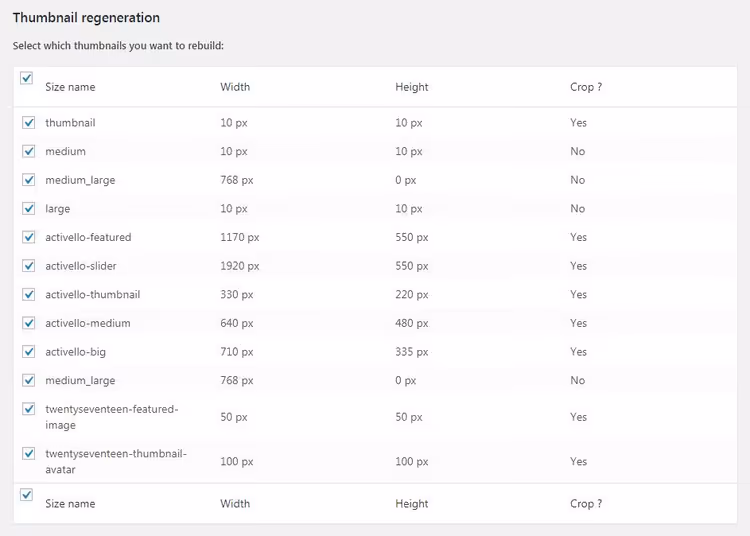This screenshot has width=750, height=536.
Task: Click the crop value 'Yes' in the thumbnail row
Action: pyautogui.click(x=578, y=123)
